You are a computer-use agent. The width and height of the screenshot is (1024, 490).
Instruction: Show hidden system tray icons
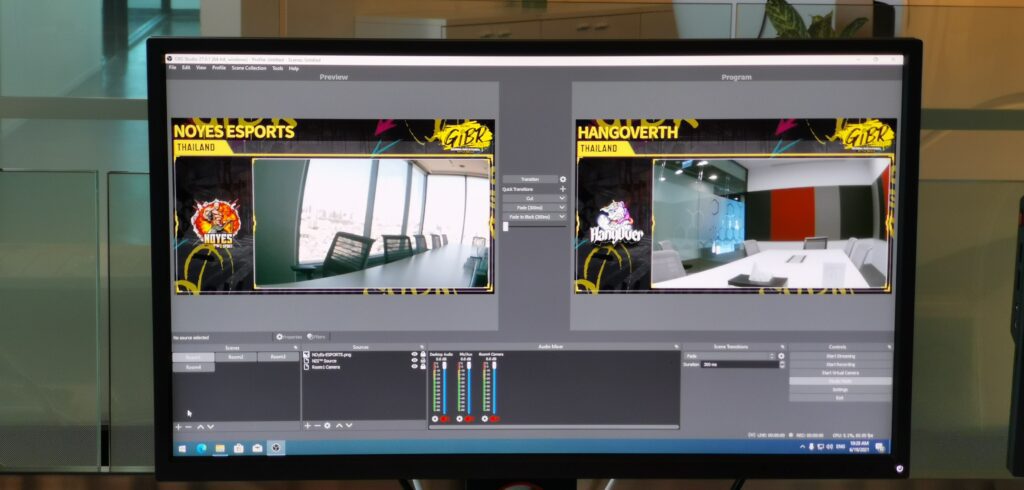(803, 447)
